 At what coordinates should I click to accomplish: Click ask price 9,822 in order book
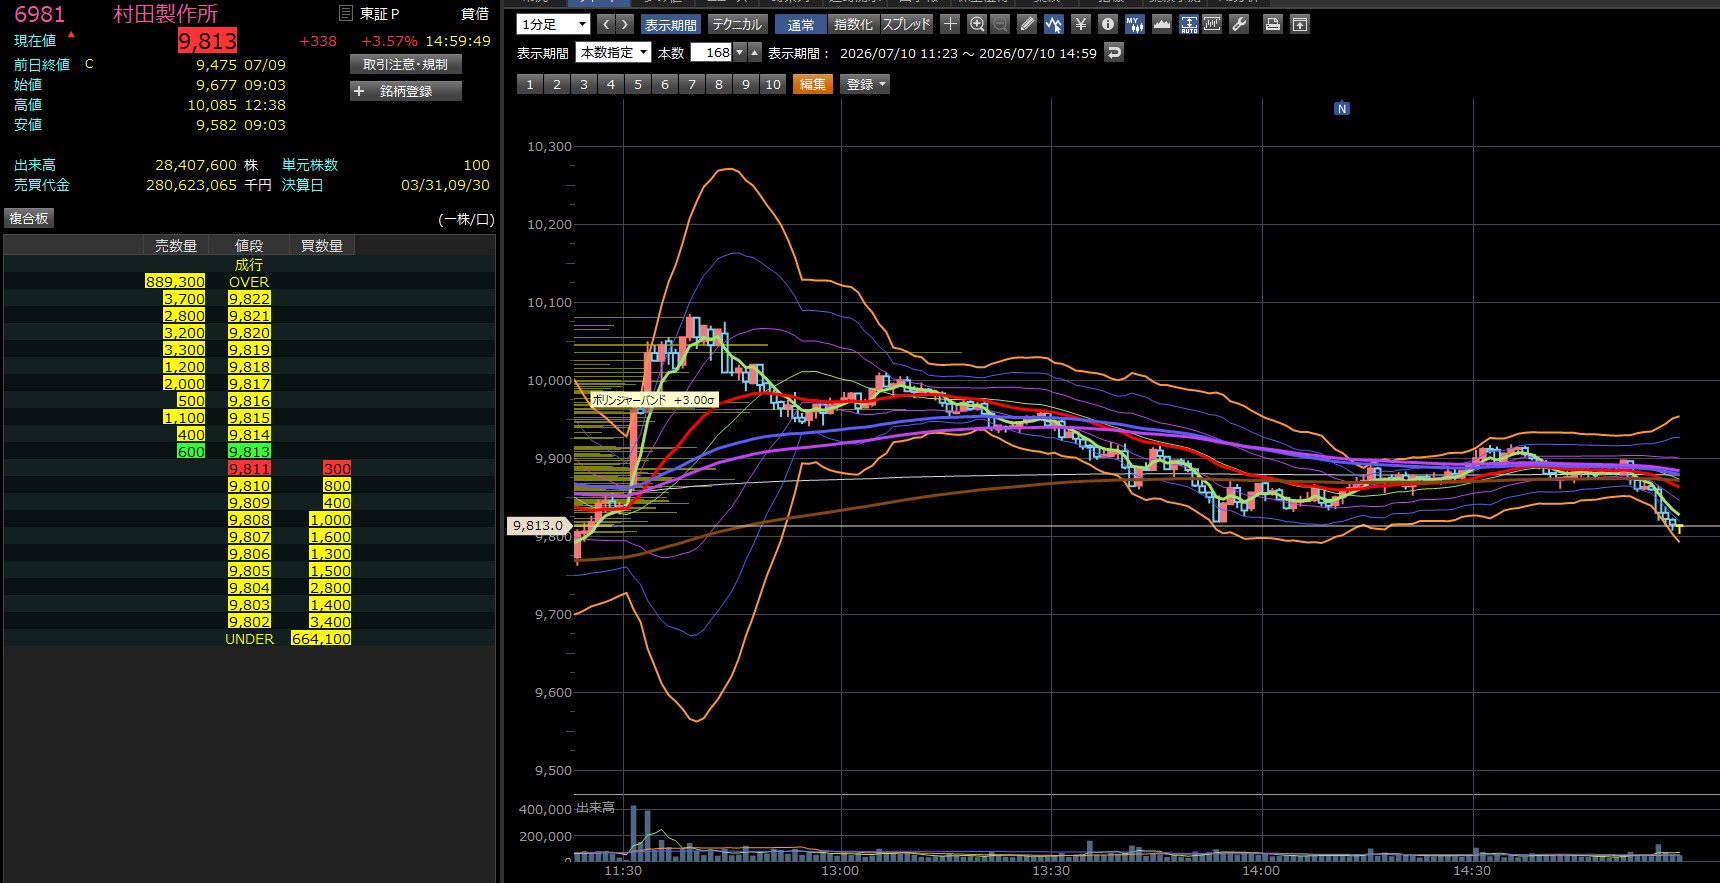pyautogui.click(x=249, y=298)
